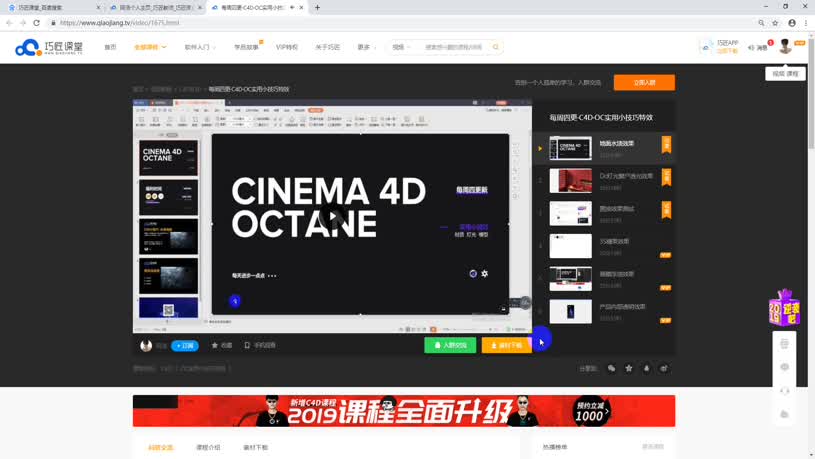Expand the 更多 menu dropdown
Screen dimensions: 815x459
[x=366, y=47]
